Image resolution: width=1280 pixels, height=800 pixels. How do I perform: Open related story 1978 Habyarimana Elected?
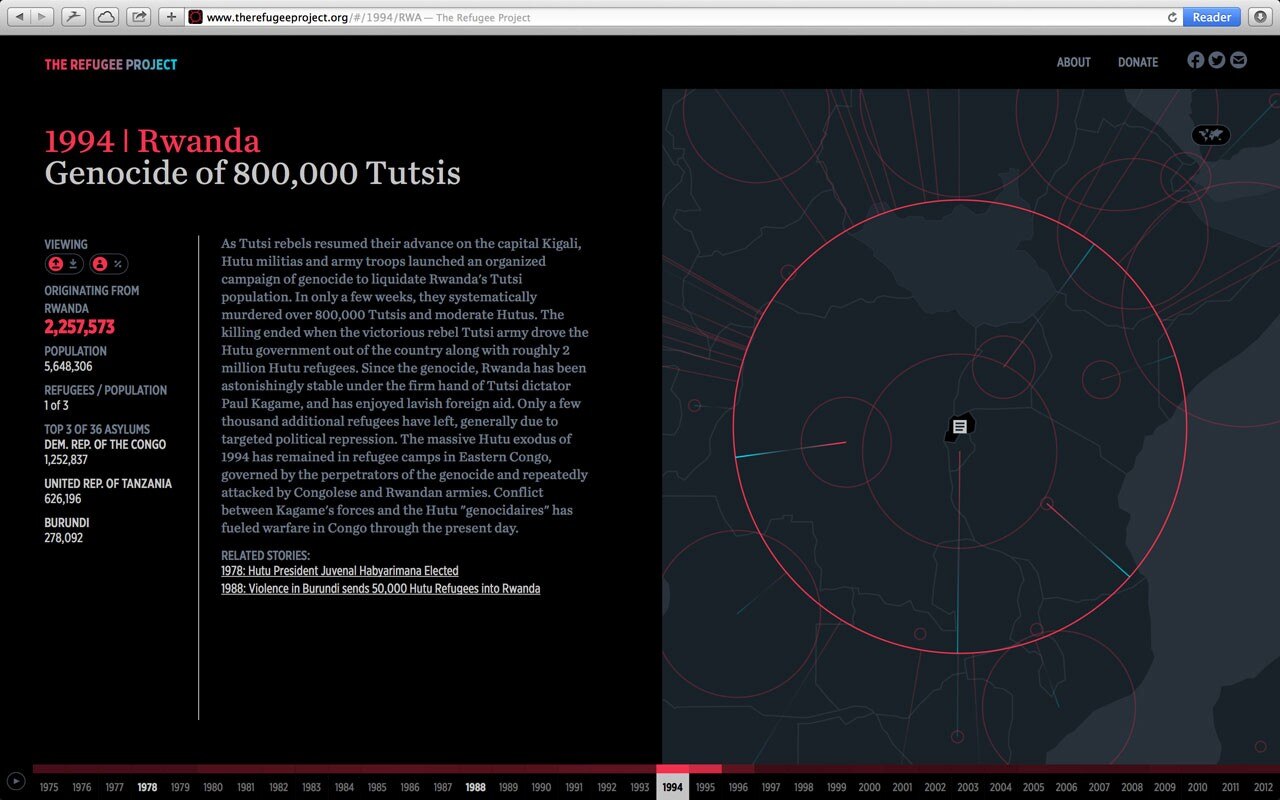[340, 571]
